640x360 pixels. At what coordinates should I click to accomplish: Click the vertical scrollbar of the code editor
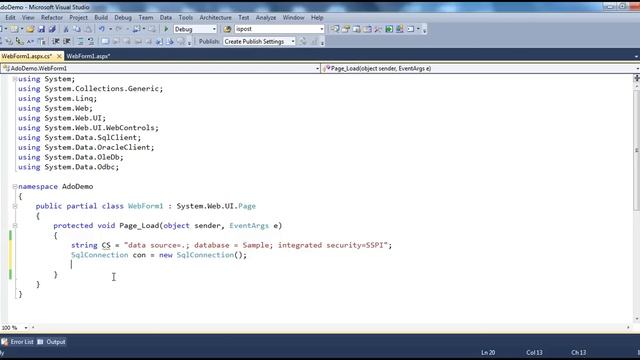click(637, 151)
